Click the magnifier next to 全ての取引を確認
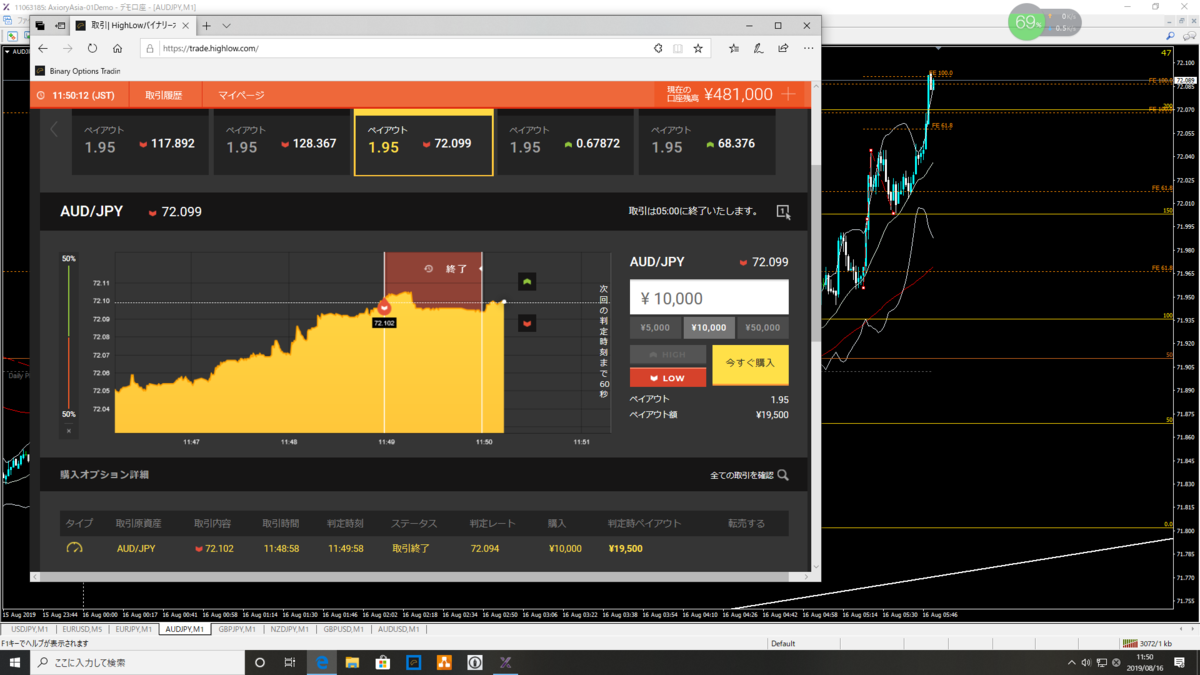1200x675 pixels. tap(783, 475)
